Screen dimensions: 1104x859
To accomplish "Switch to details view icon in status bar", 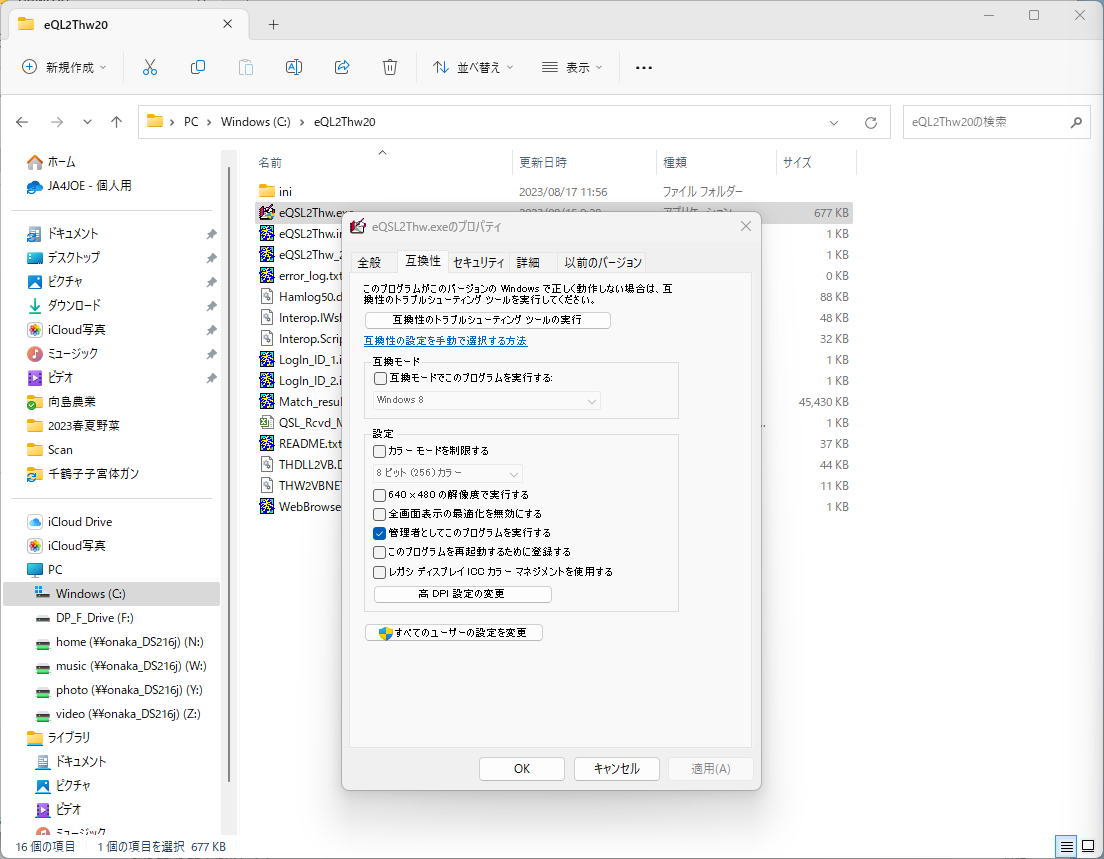I will click(1067, 846).
